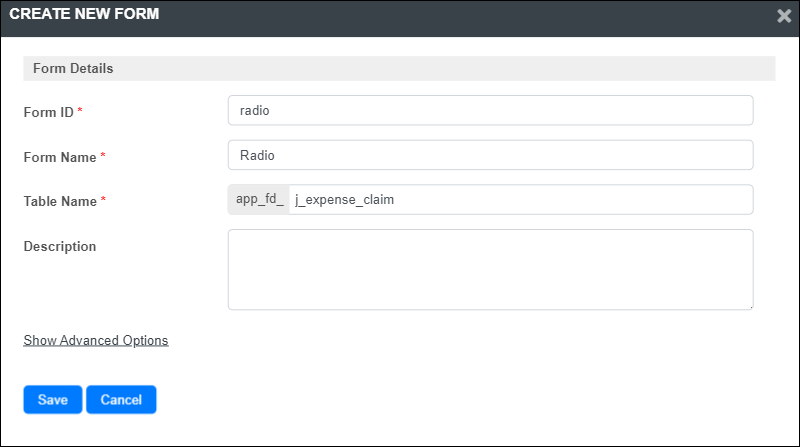Click the Form ID label
The image size is (800, 447).
point(48,112)
